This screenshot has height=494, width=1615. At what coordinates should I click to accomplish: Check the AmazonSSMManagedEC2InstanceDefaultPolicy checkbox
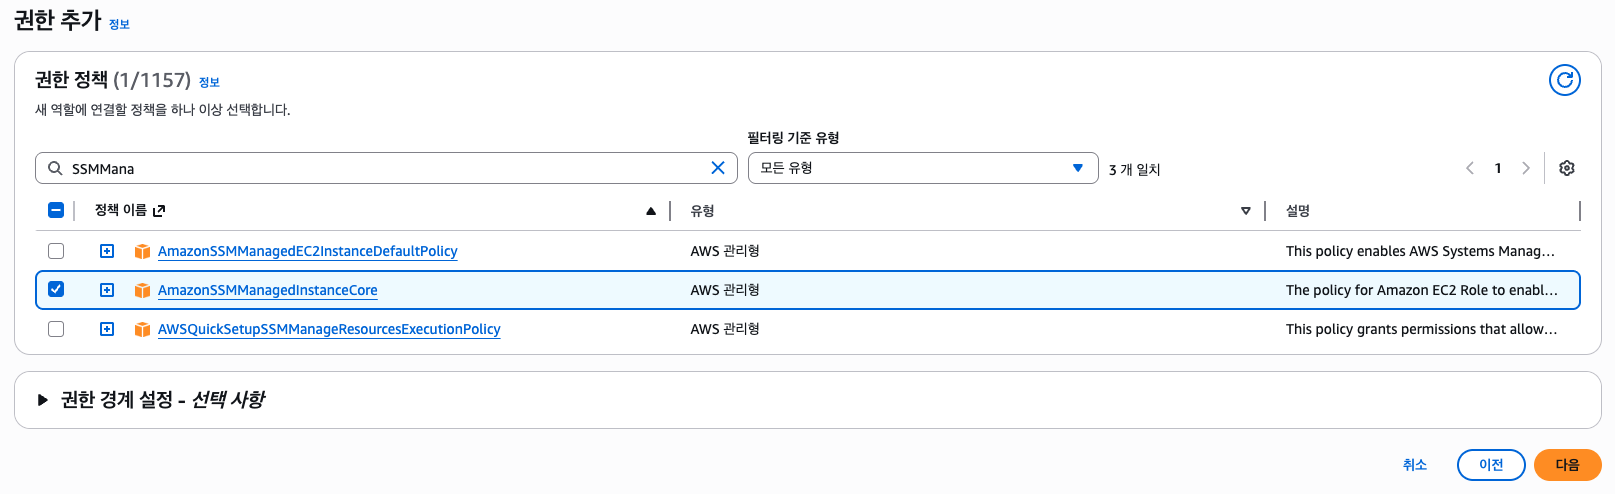(56, 251)
